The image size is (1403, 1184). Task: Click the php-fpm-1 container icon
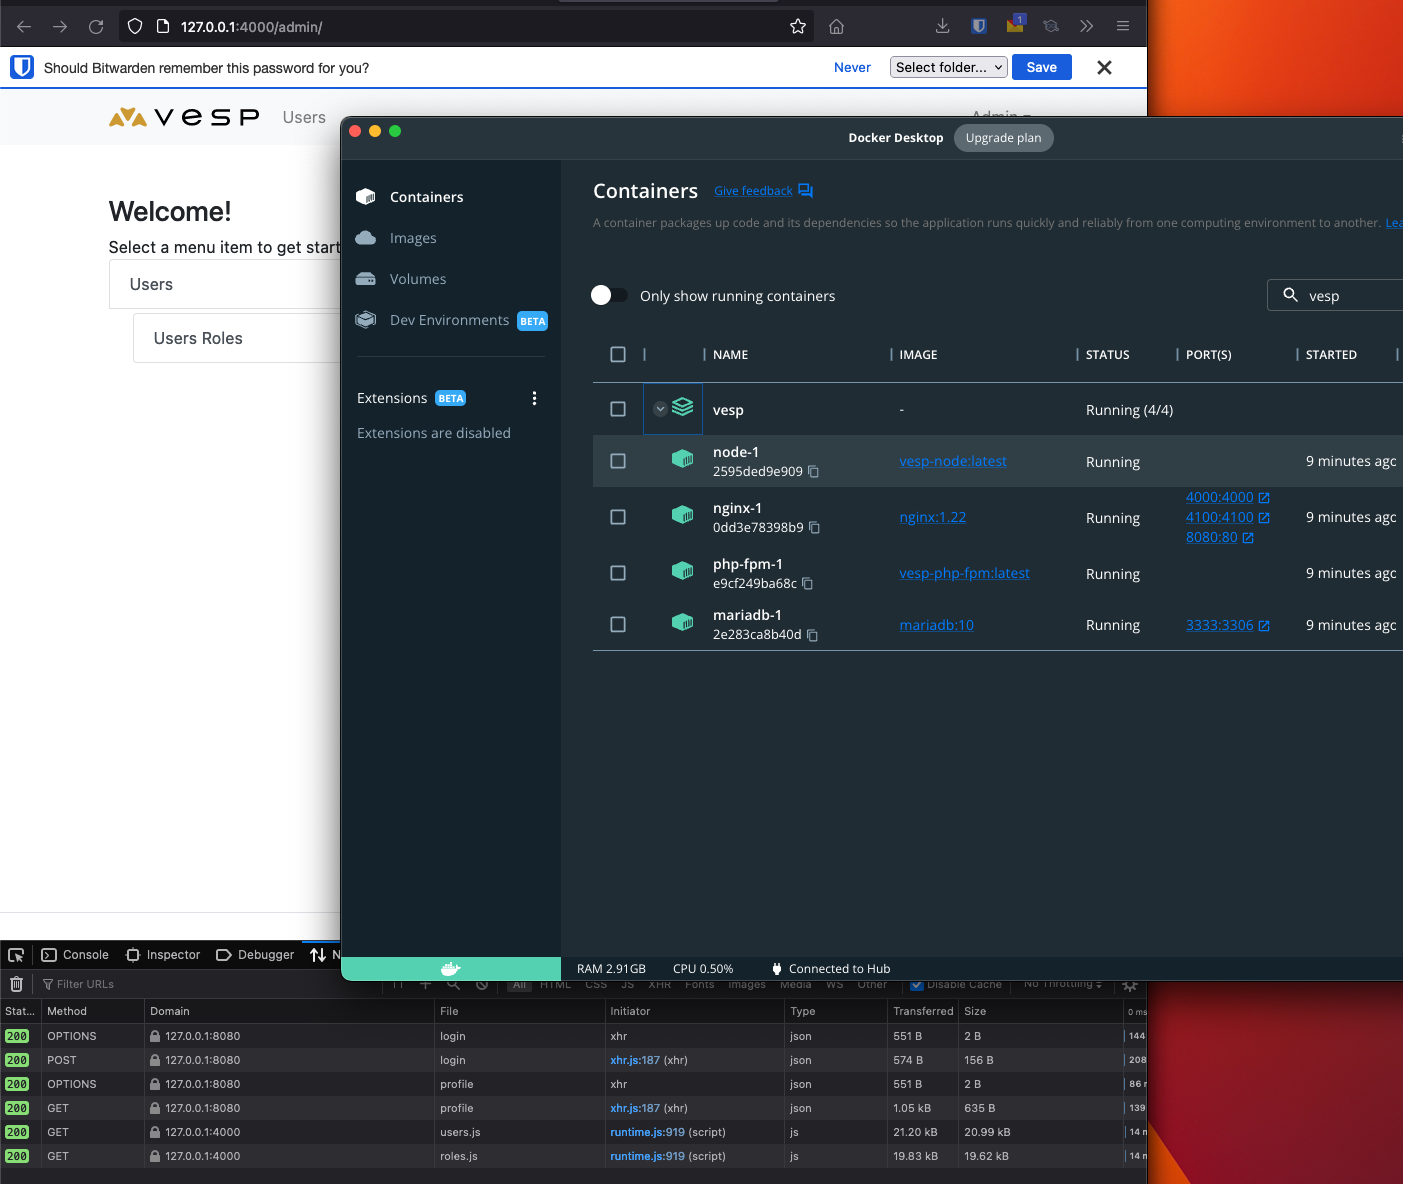(x=683, y=571)
